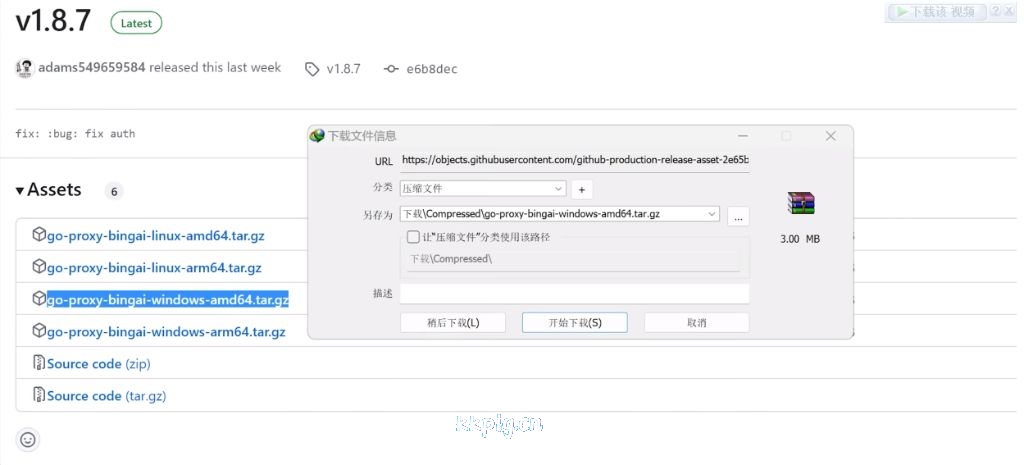Click 稍后下载(L) download later button

tap(453, 323)
